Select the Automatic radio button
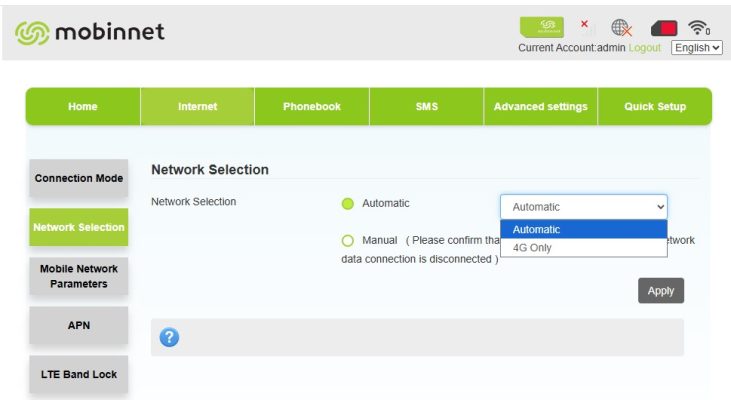The width and height of the screenshot is (731, 400). click(x=348, y=204)
